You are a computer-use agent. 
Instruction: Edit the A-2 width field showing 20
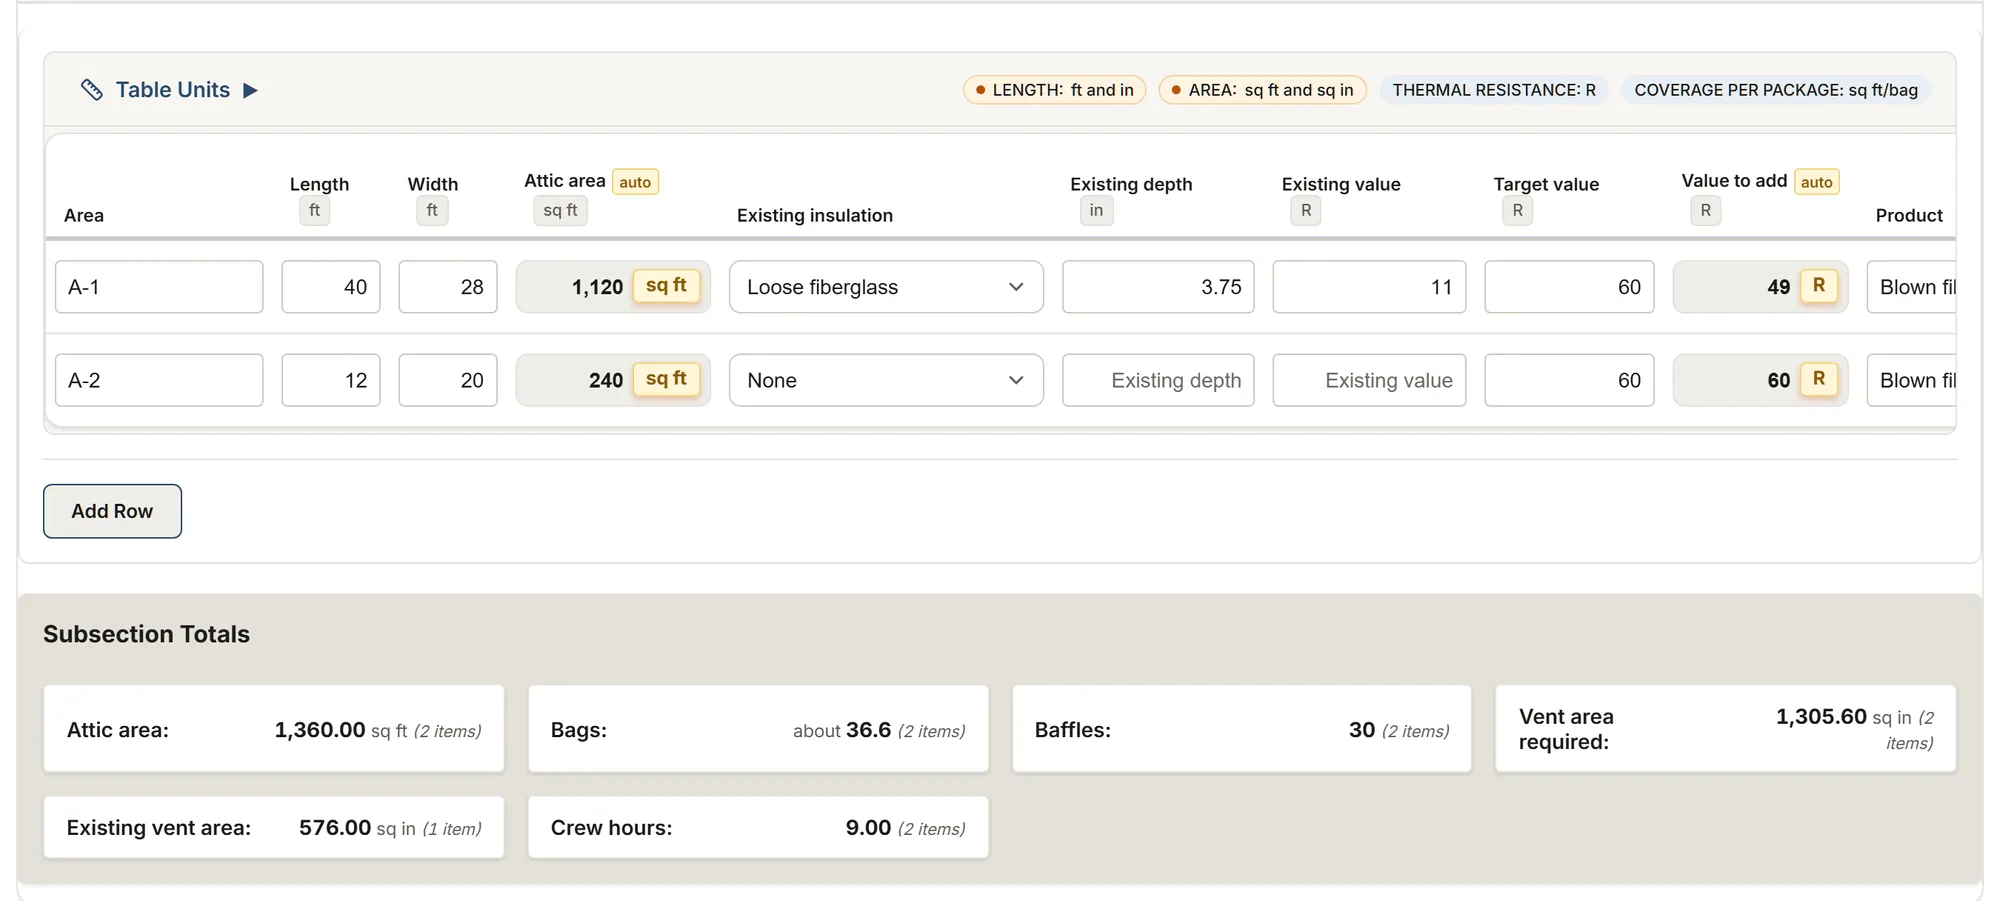click(x=448, y=380)
